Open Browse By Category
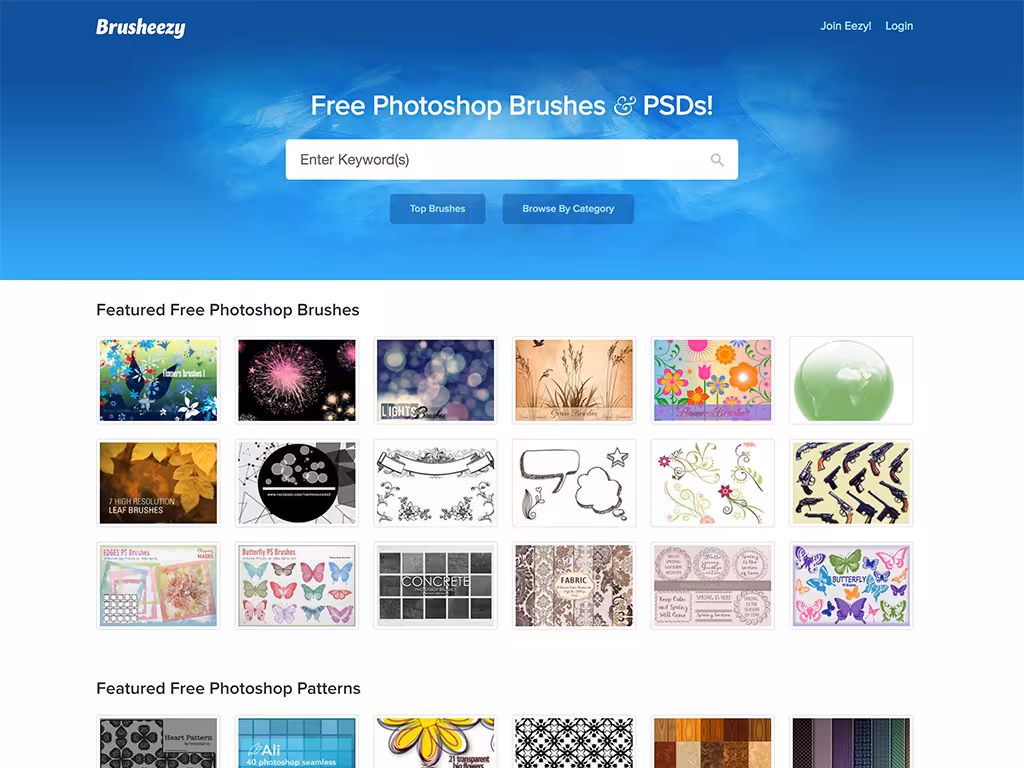1024x768 pixels. pyautogui.click(x=568, y=209)
